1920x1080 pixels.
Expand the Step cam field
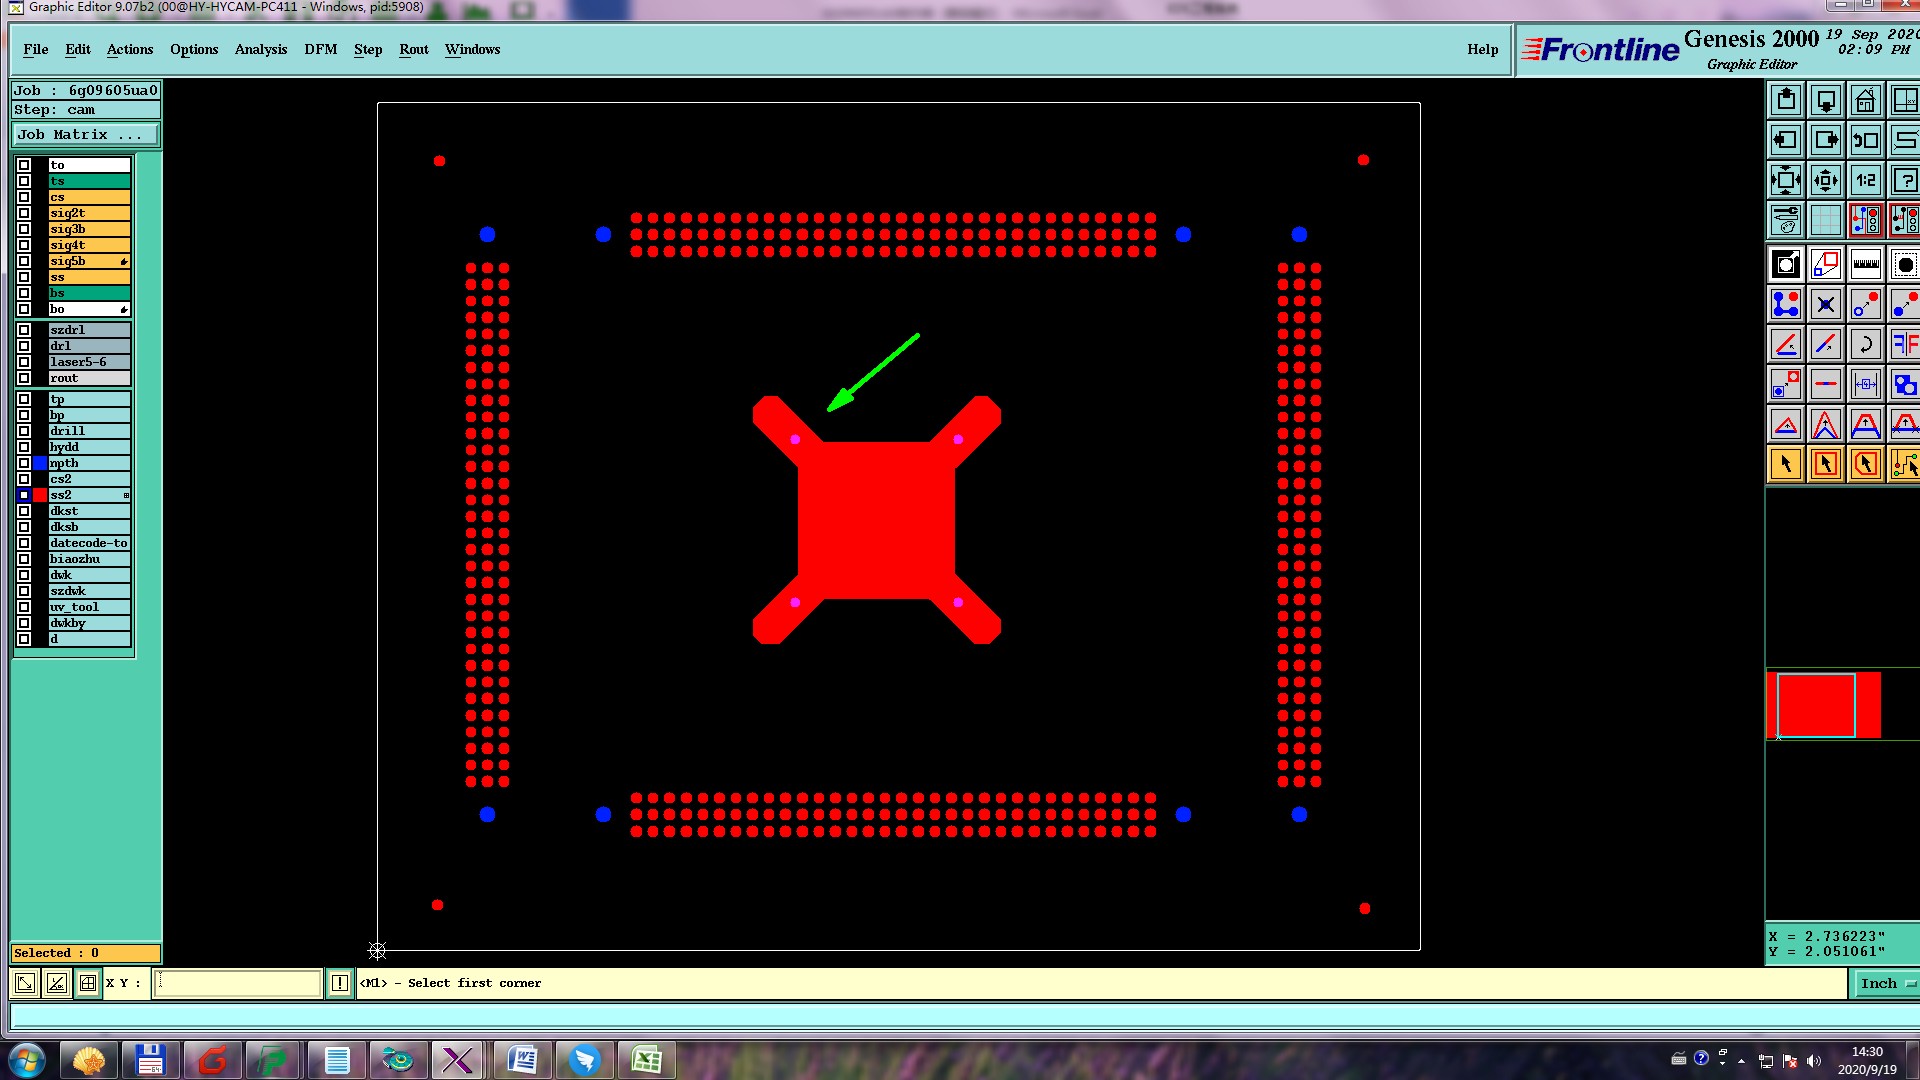coord(85,110)
